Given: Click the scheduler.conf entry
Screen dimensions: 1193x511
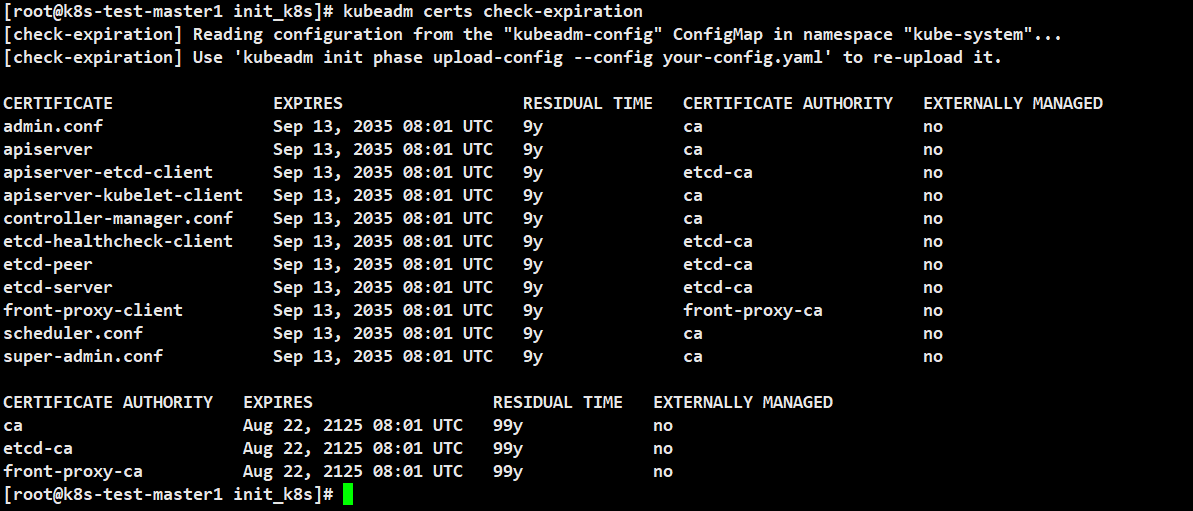Looking at the screenshot, I should click(73, 334).
